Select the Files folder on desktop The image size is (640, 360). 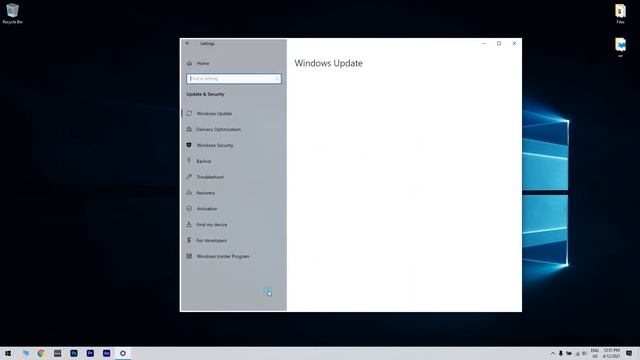620,13
